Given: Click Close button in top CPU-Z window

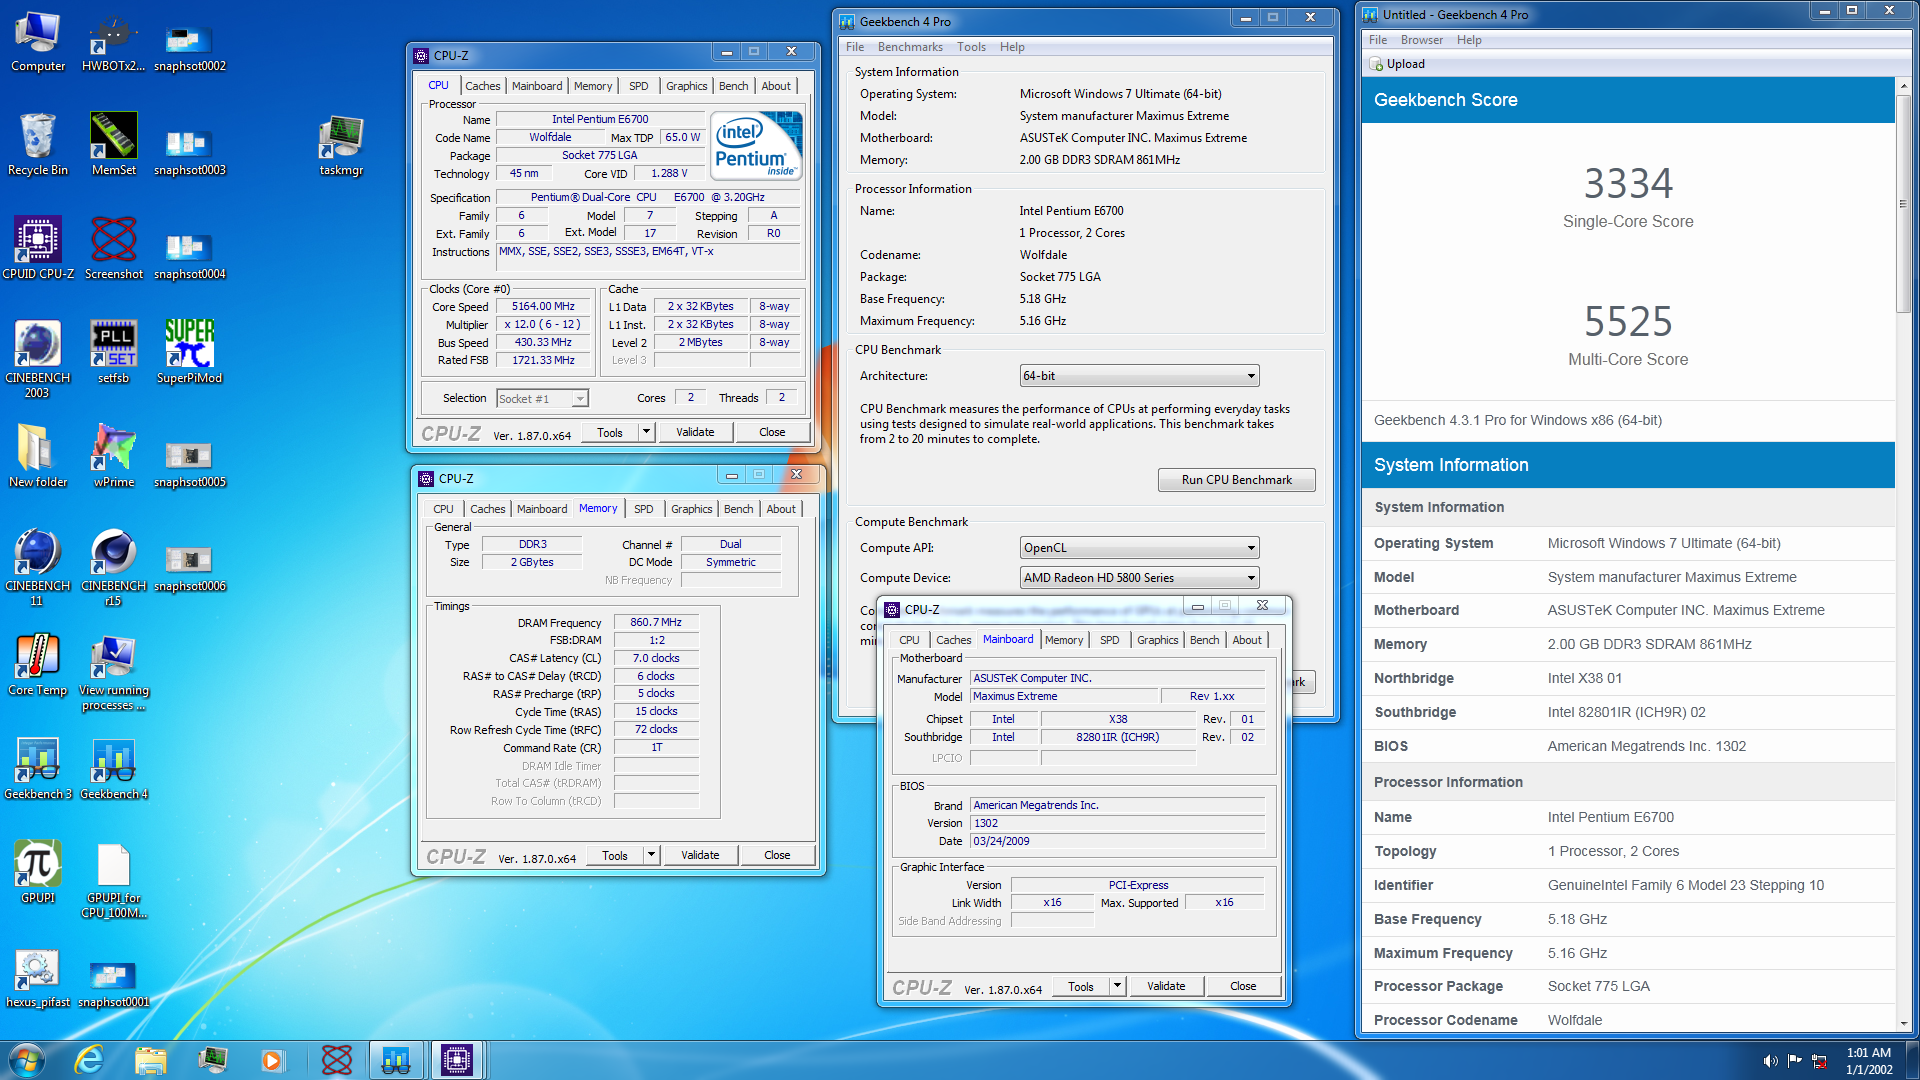Looking at the screenshot, I should point(772,432).
